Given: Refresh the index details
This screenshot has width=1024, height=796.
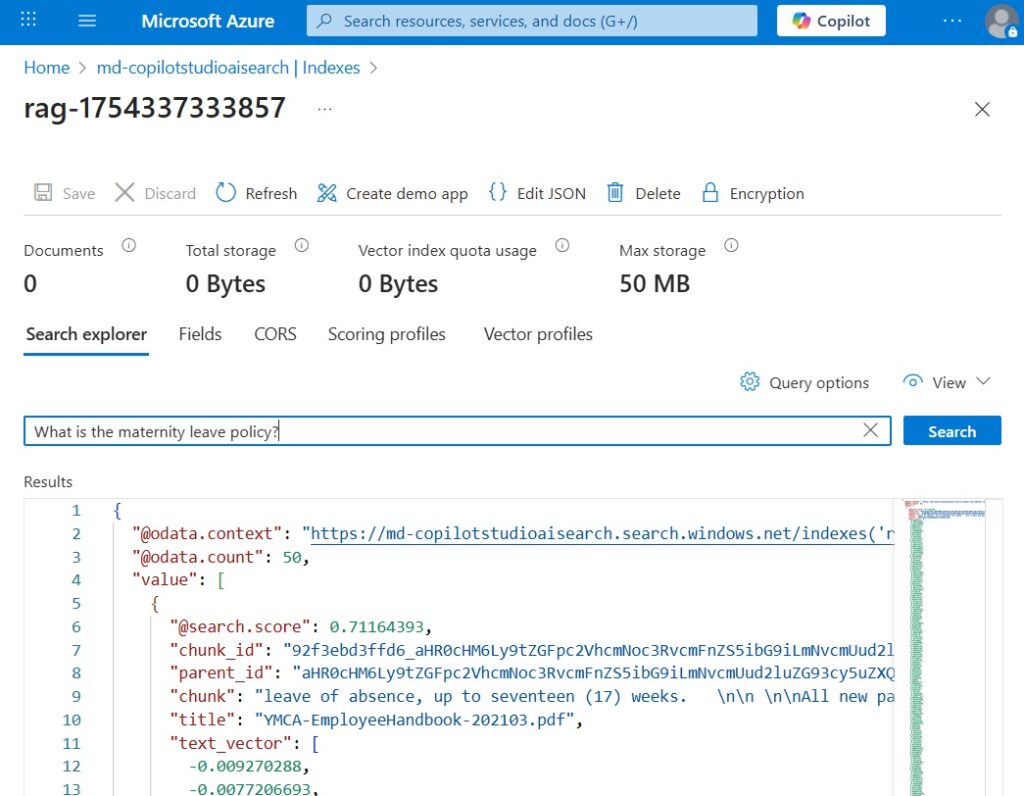Looking at the screenshot, I should click(257, 193).
